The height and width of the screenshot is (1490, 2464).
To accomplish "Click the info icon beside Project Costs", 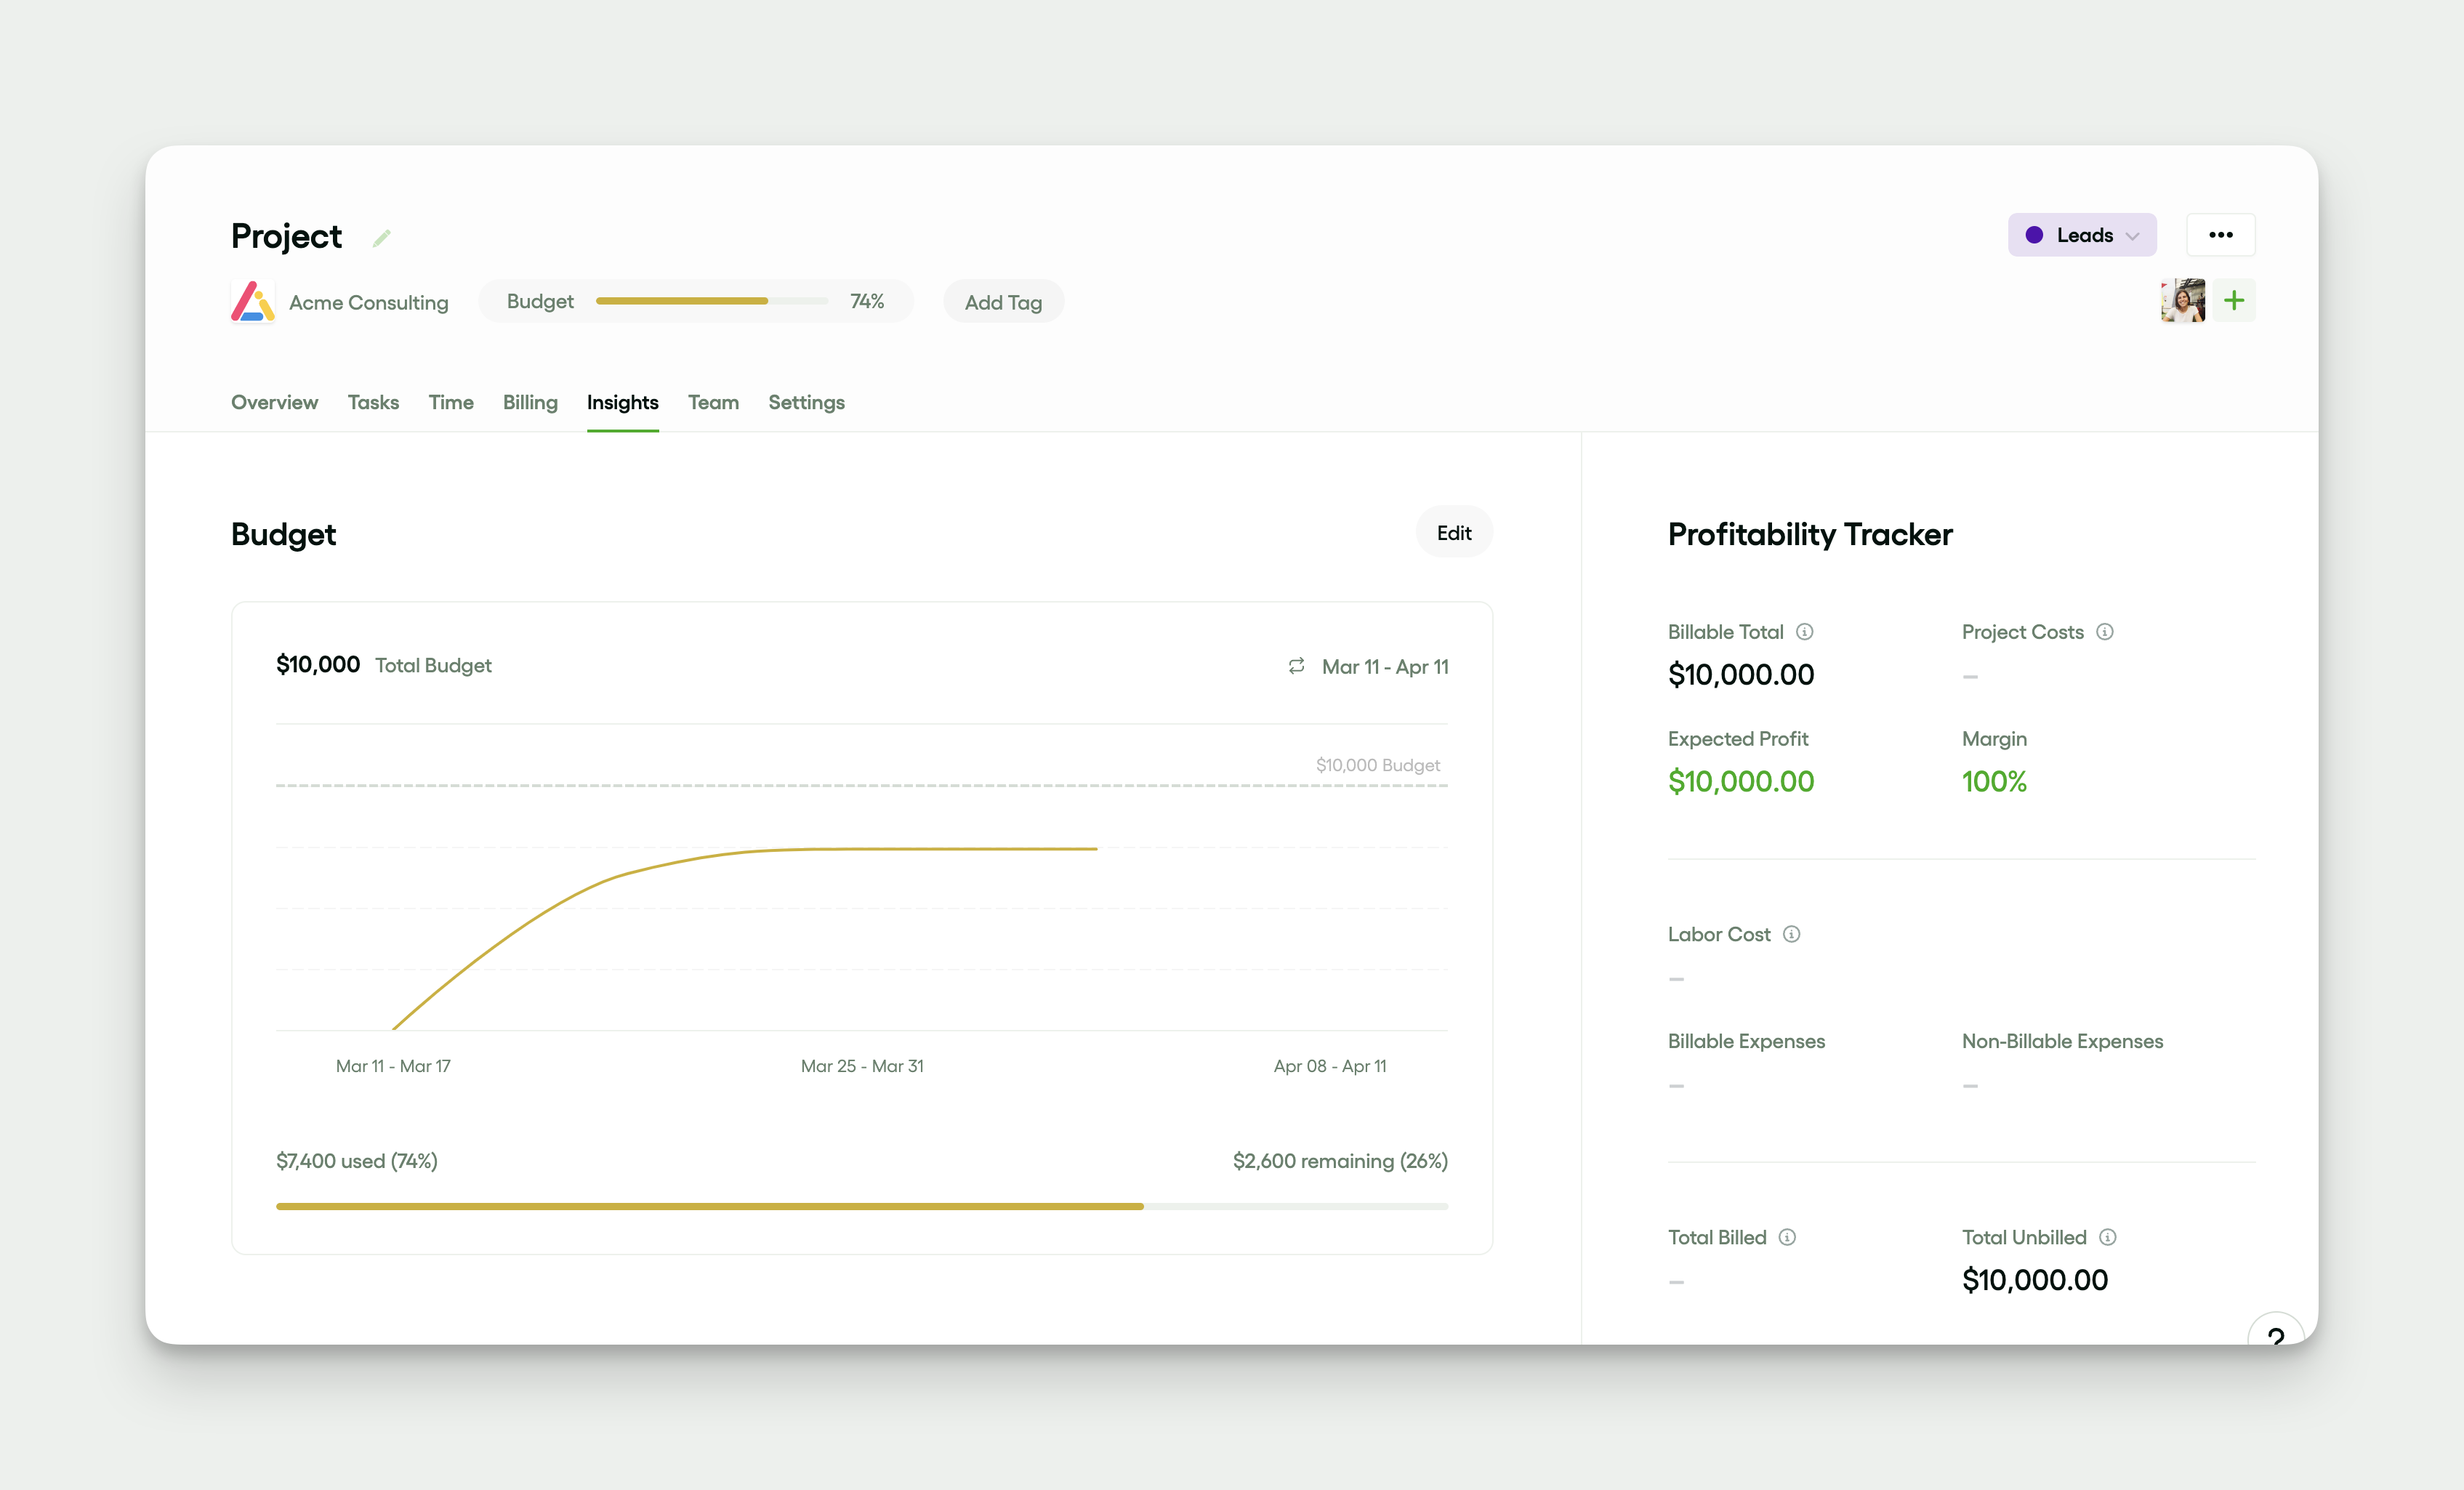I will [x=2104, y=632].
